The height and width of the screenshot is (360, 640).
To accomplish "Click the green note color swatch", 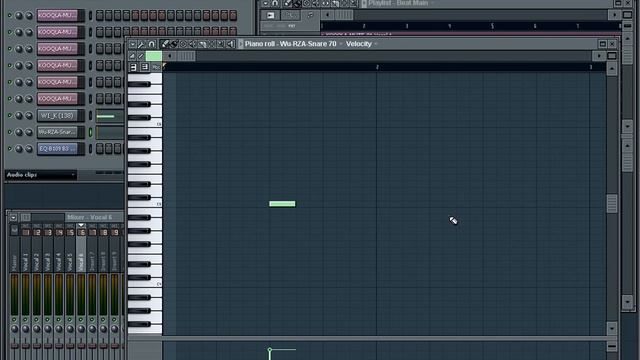I will coord(153,56).
